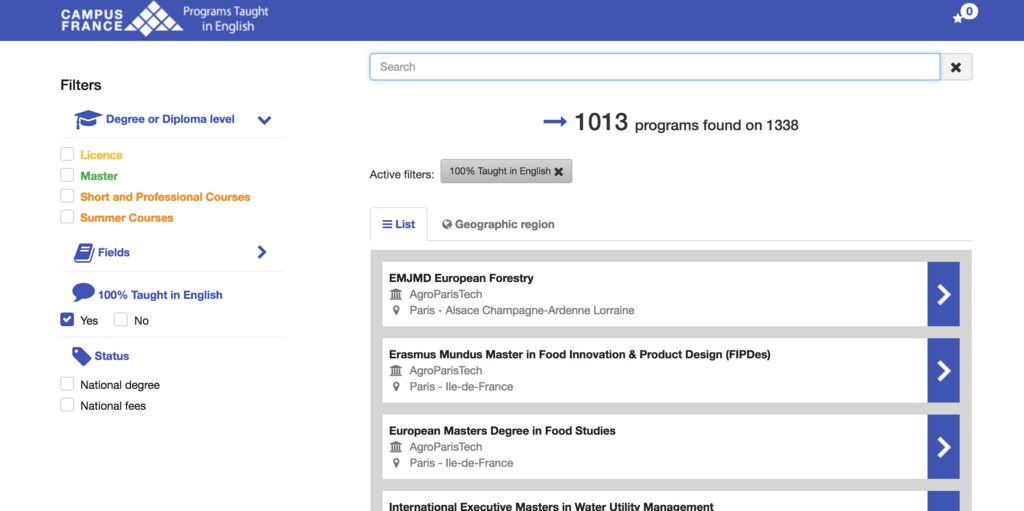The width and height of the screenshot is (1024, 511).
Task: Click the Fields heading label
Action: click(114, 252)
